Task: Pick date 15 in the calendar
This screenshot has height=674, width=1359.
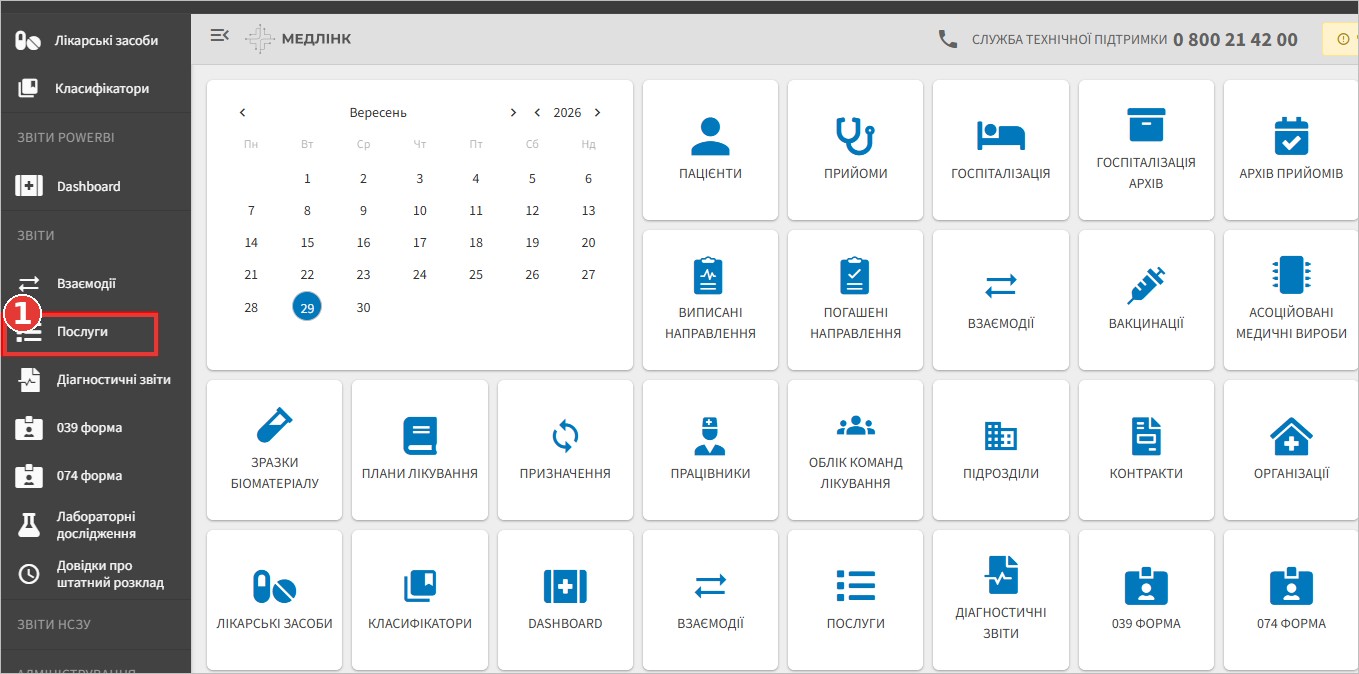Action: pyautogui.click(x=307, y=243)
